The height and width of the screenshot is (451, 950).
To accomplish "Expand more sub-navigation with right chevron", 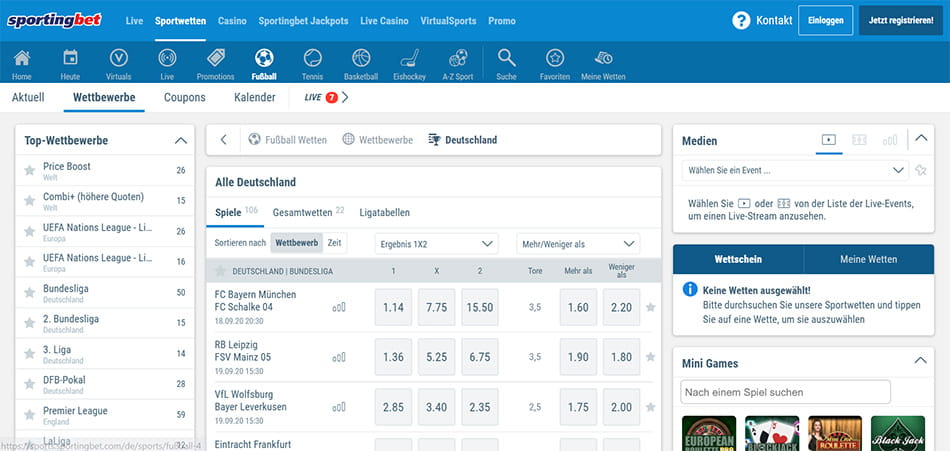I will [345, 98].
